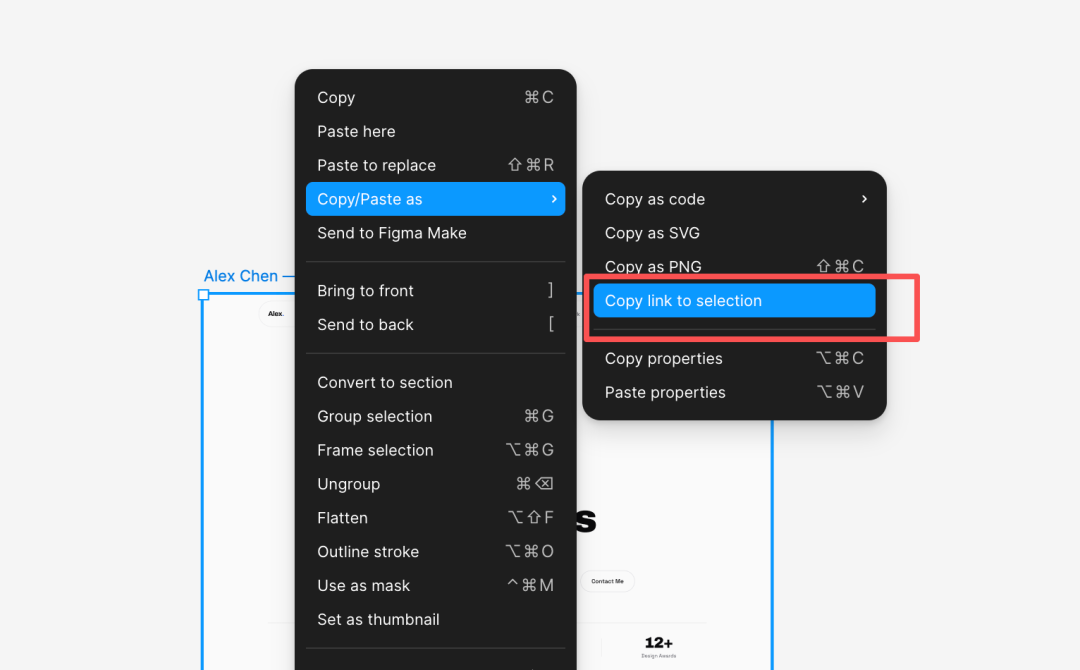The height and width of the screenshot is (670, 1080).
Task: Choose Ungroup in the menu
Action: [x=435, y=484]
